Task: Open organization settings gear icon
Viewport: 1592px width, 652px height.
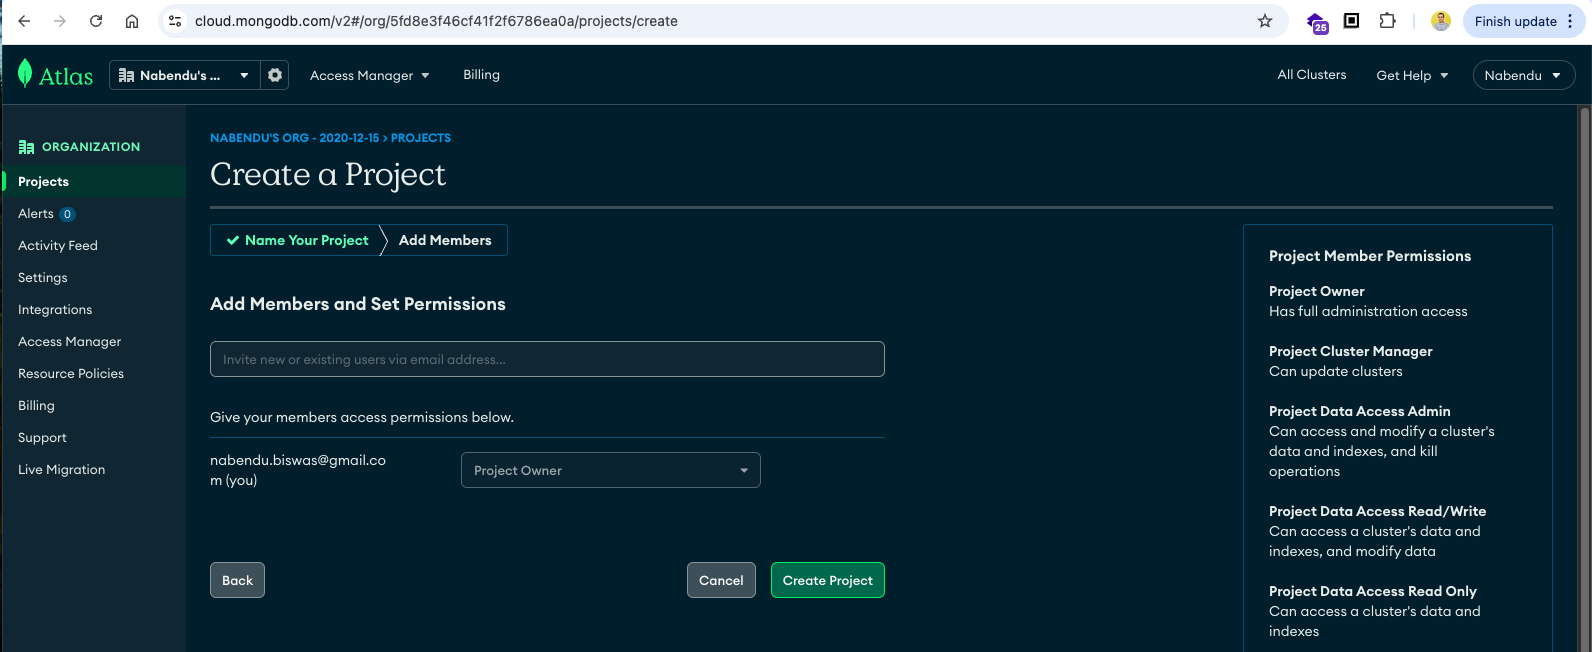Action: coord(275,75)
